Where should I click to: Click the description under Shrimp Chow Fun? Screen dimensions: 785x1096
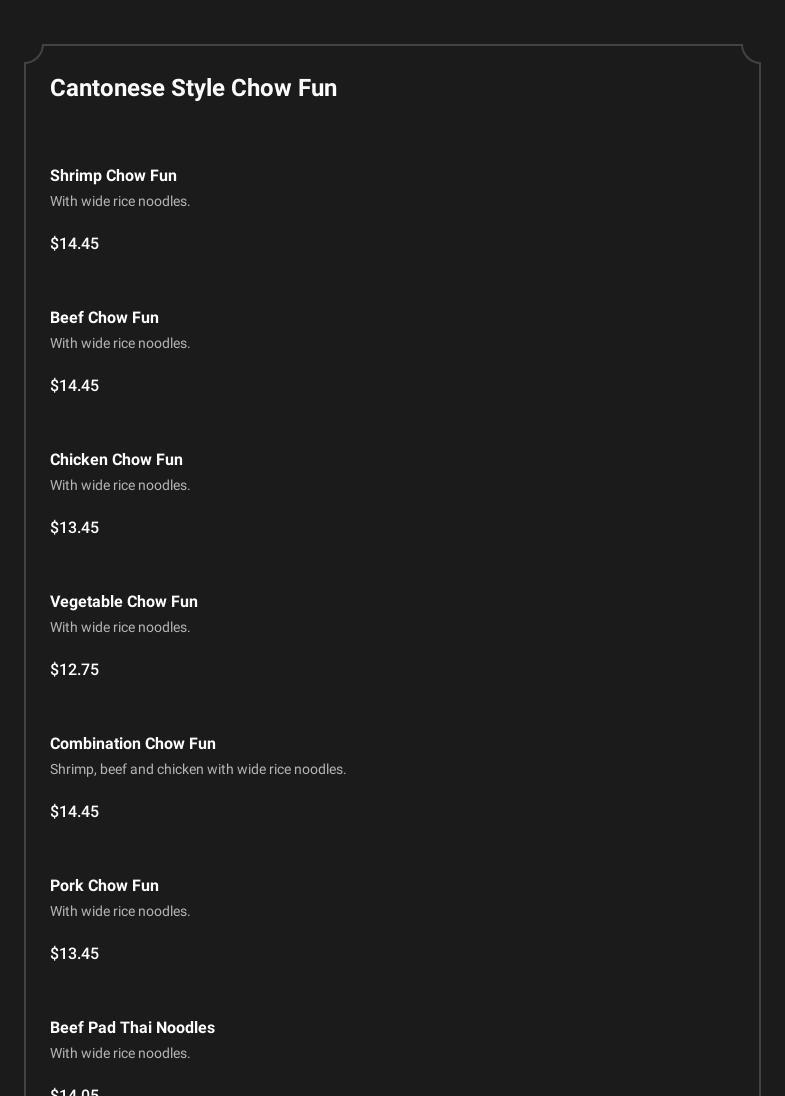tap(120, 202)
